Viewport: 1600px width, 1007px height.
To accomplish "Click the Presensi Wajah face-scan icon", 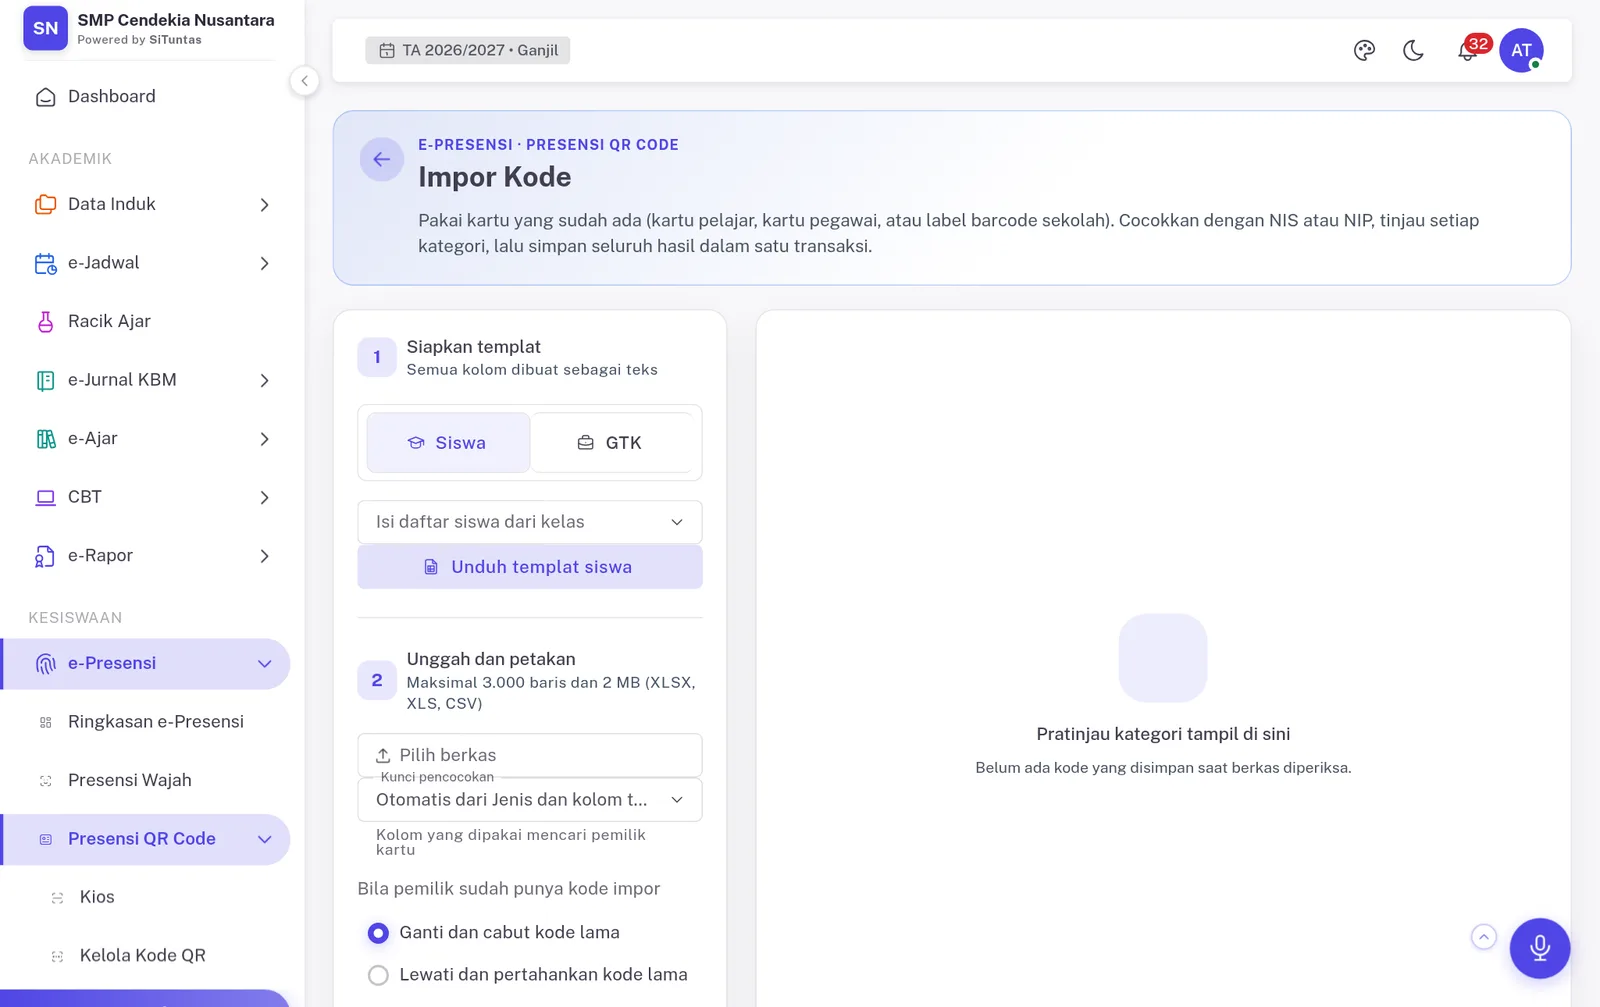I will [45, 781].
